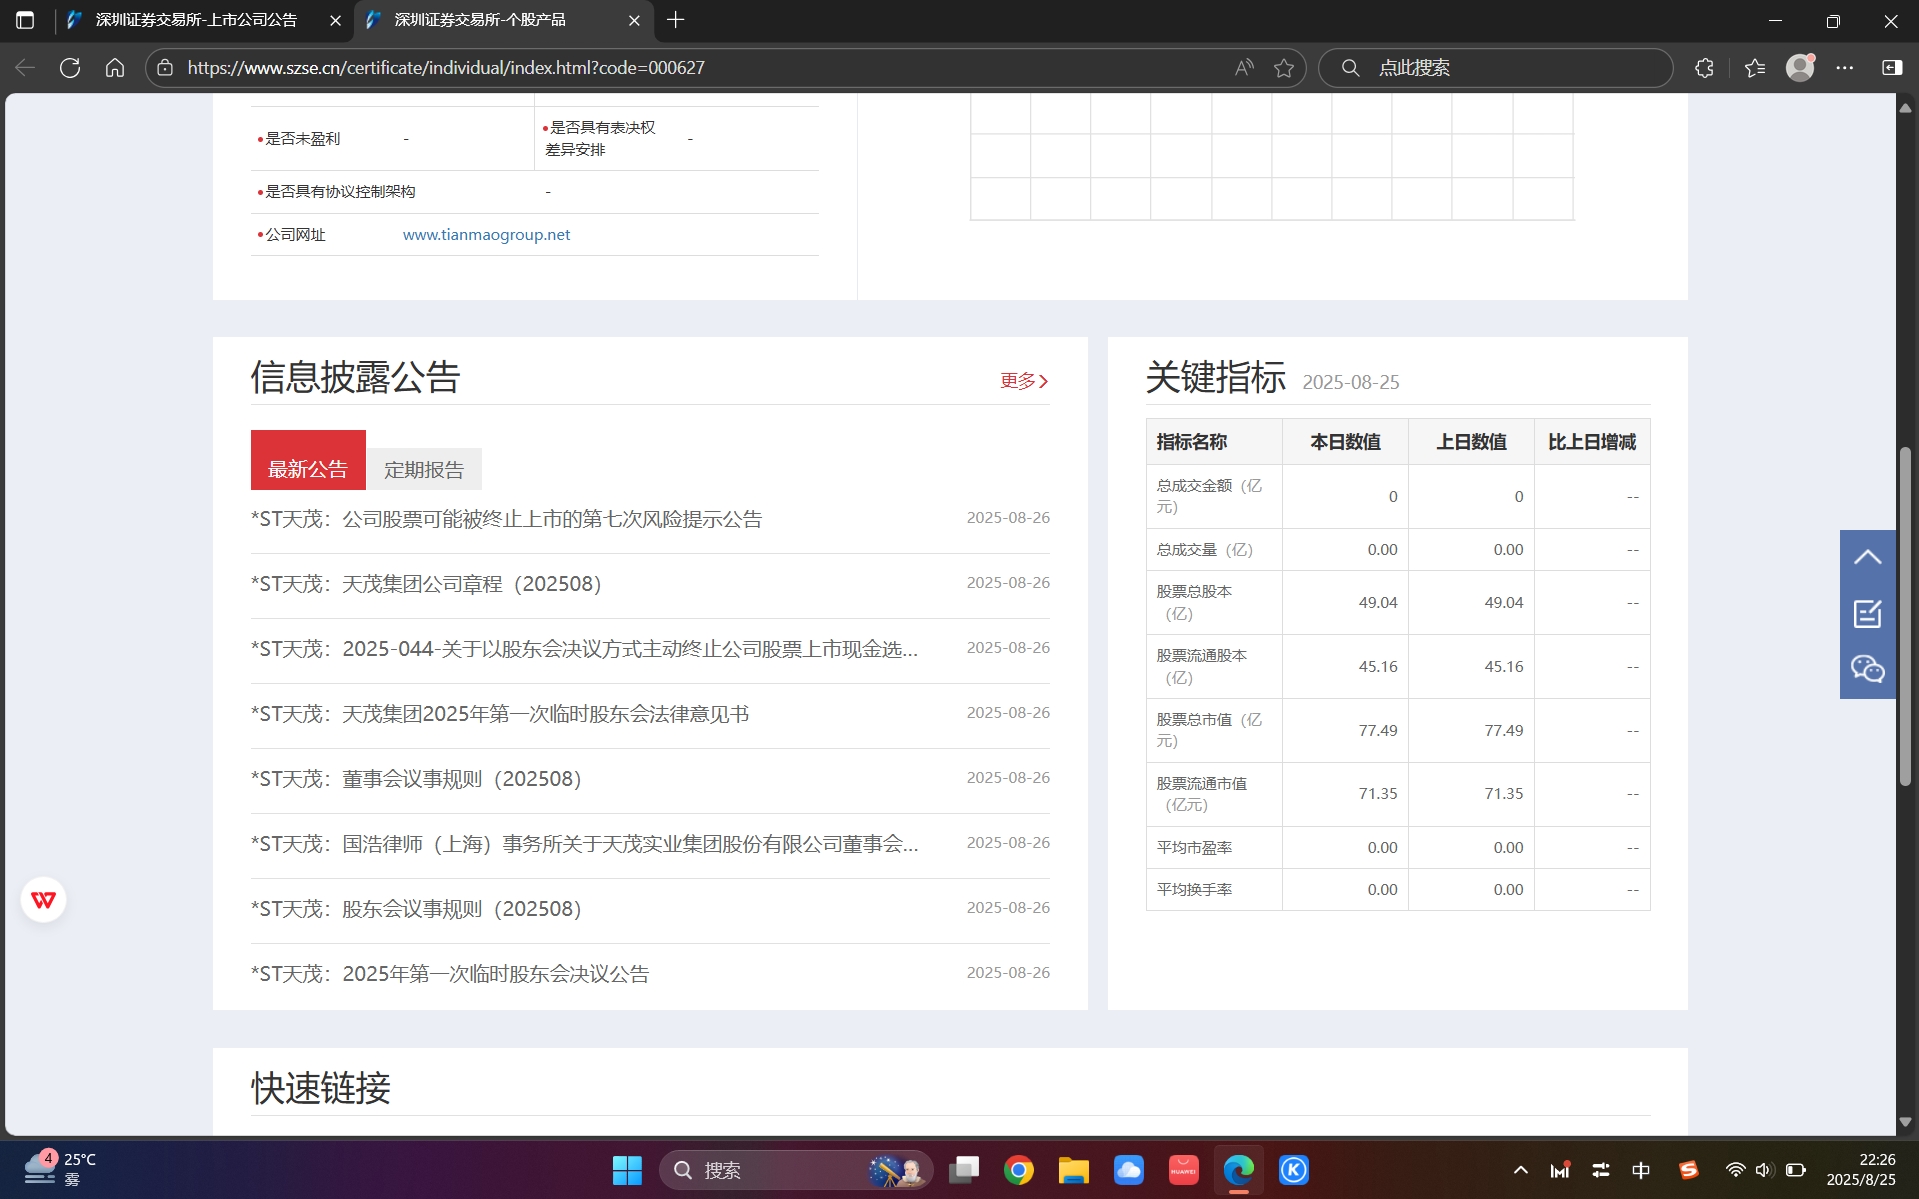Screen dimensions: 1919x1199
Task: Select the 最新公告 tab
Action: [x=308, y=460]
